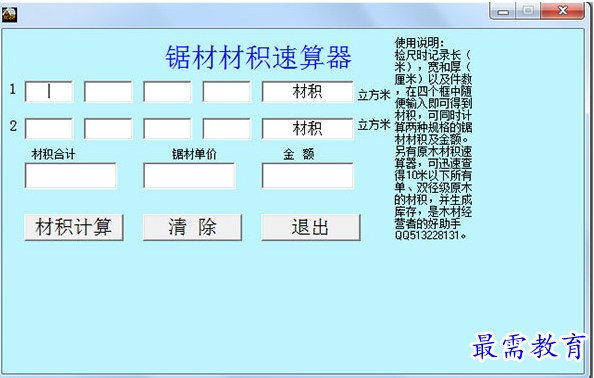The image size is (594, 378).
Task: Click the title 锯材材积速算器
Action: pos(258,57)
